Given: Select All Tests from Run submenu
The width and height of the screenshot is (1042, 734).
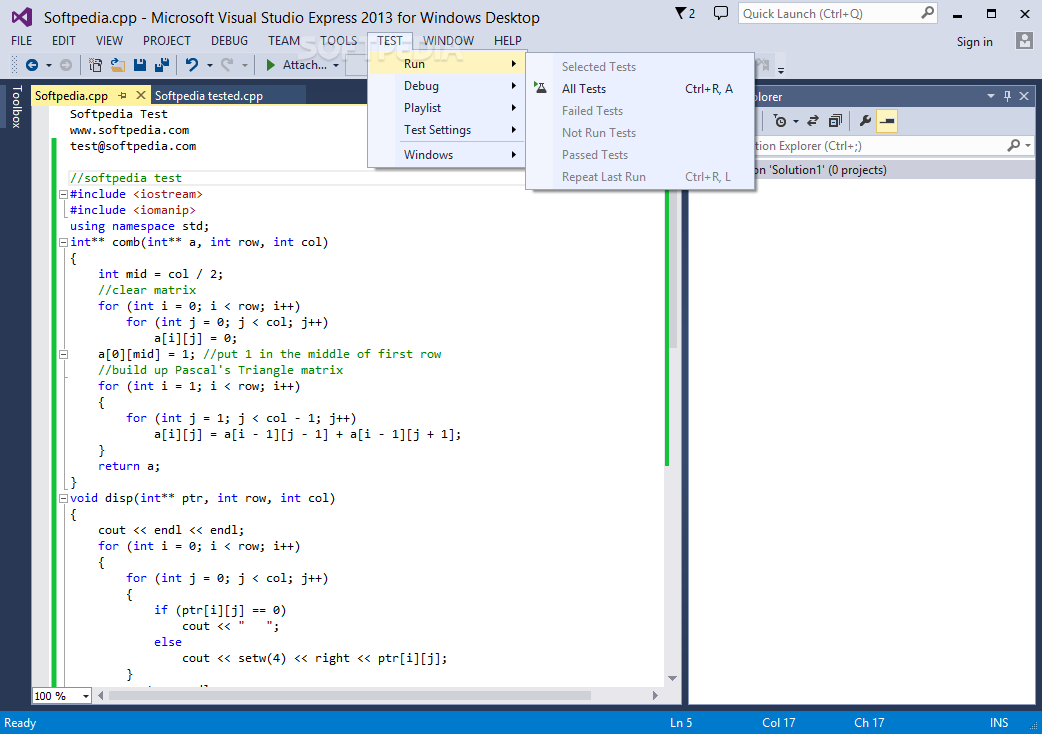Looking at the screenshot, I should point(584,89).
